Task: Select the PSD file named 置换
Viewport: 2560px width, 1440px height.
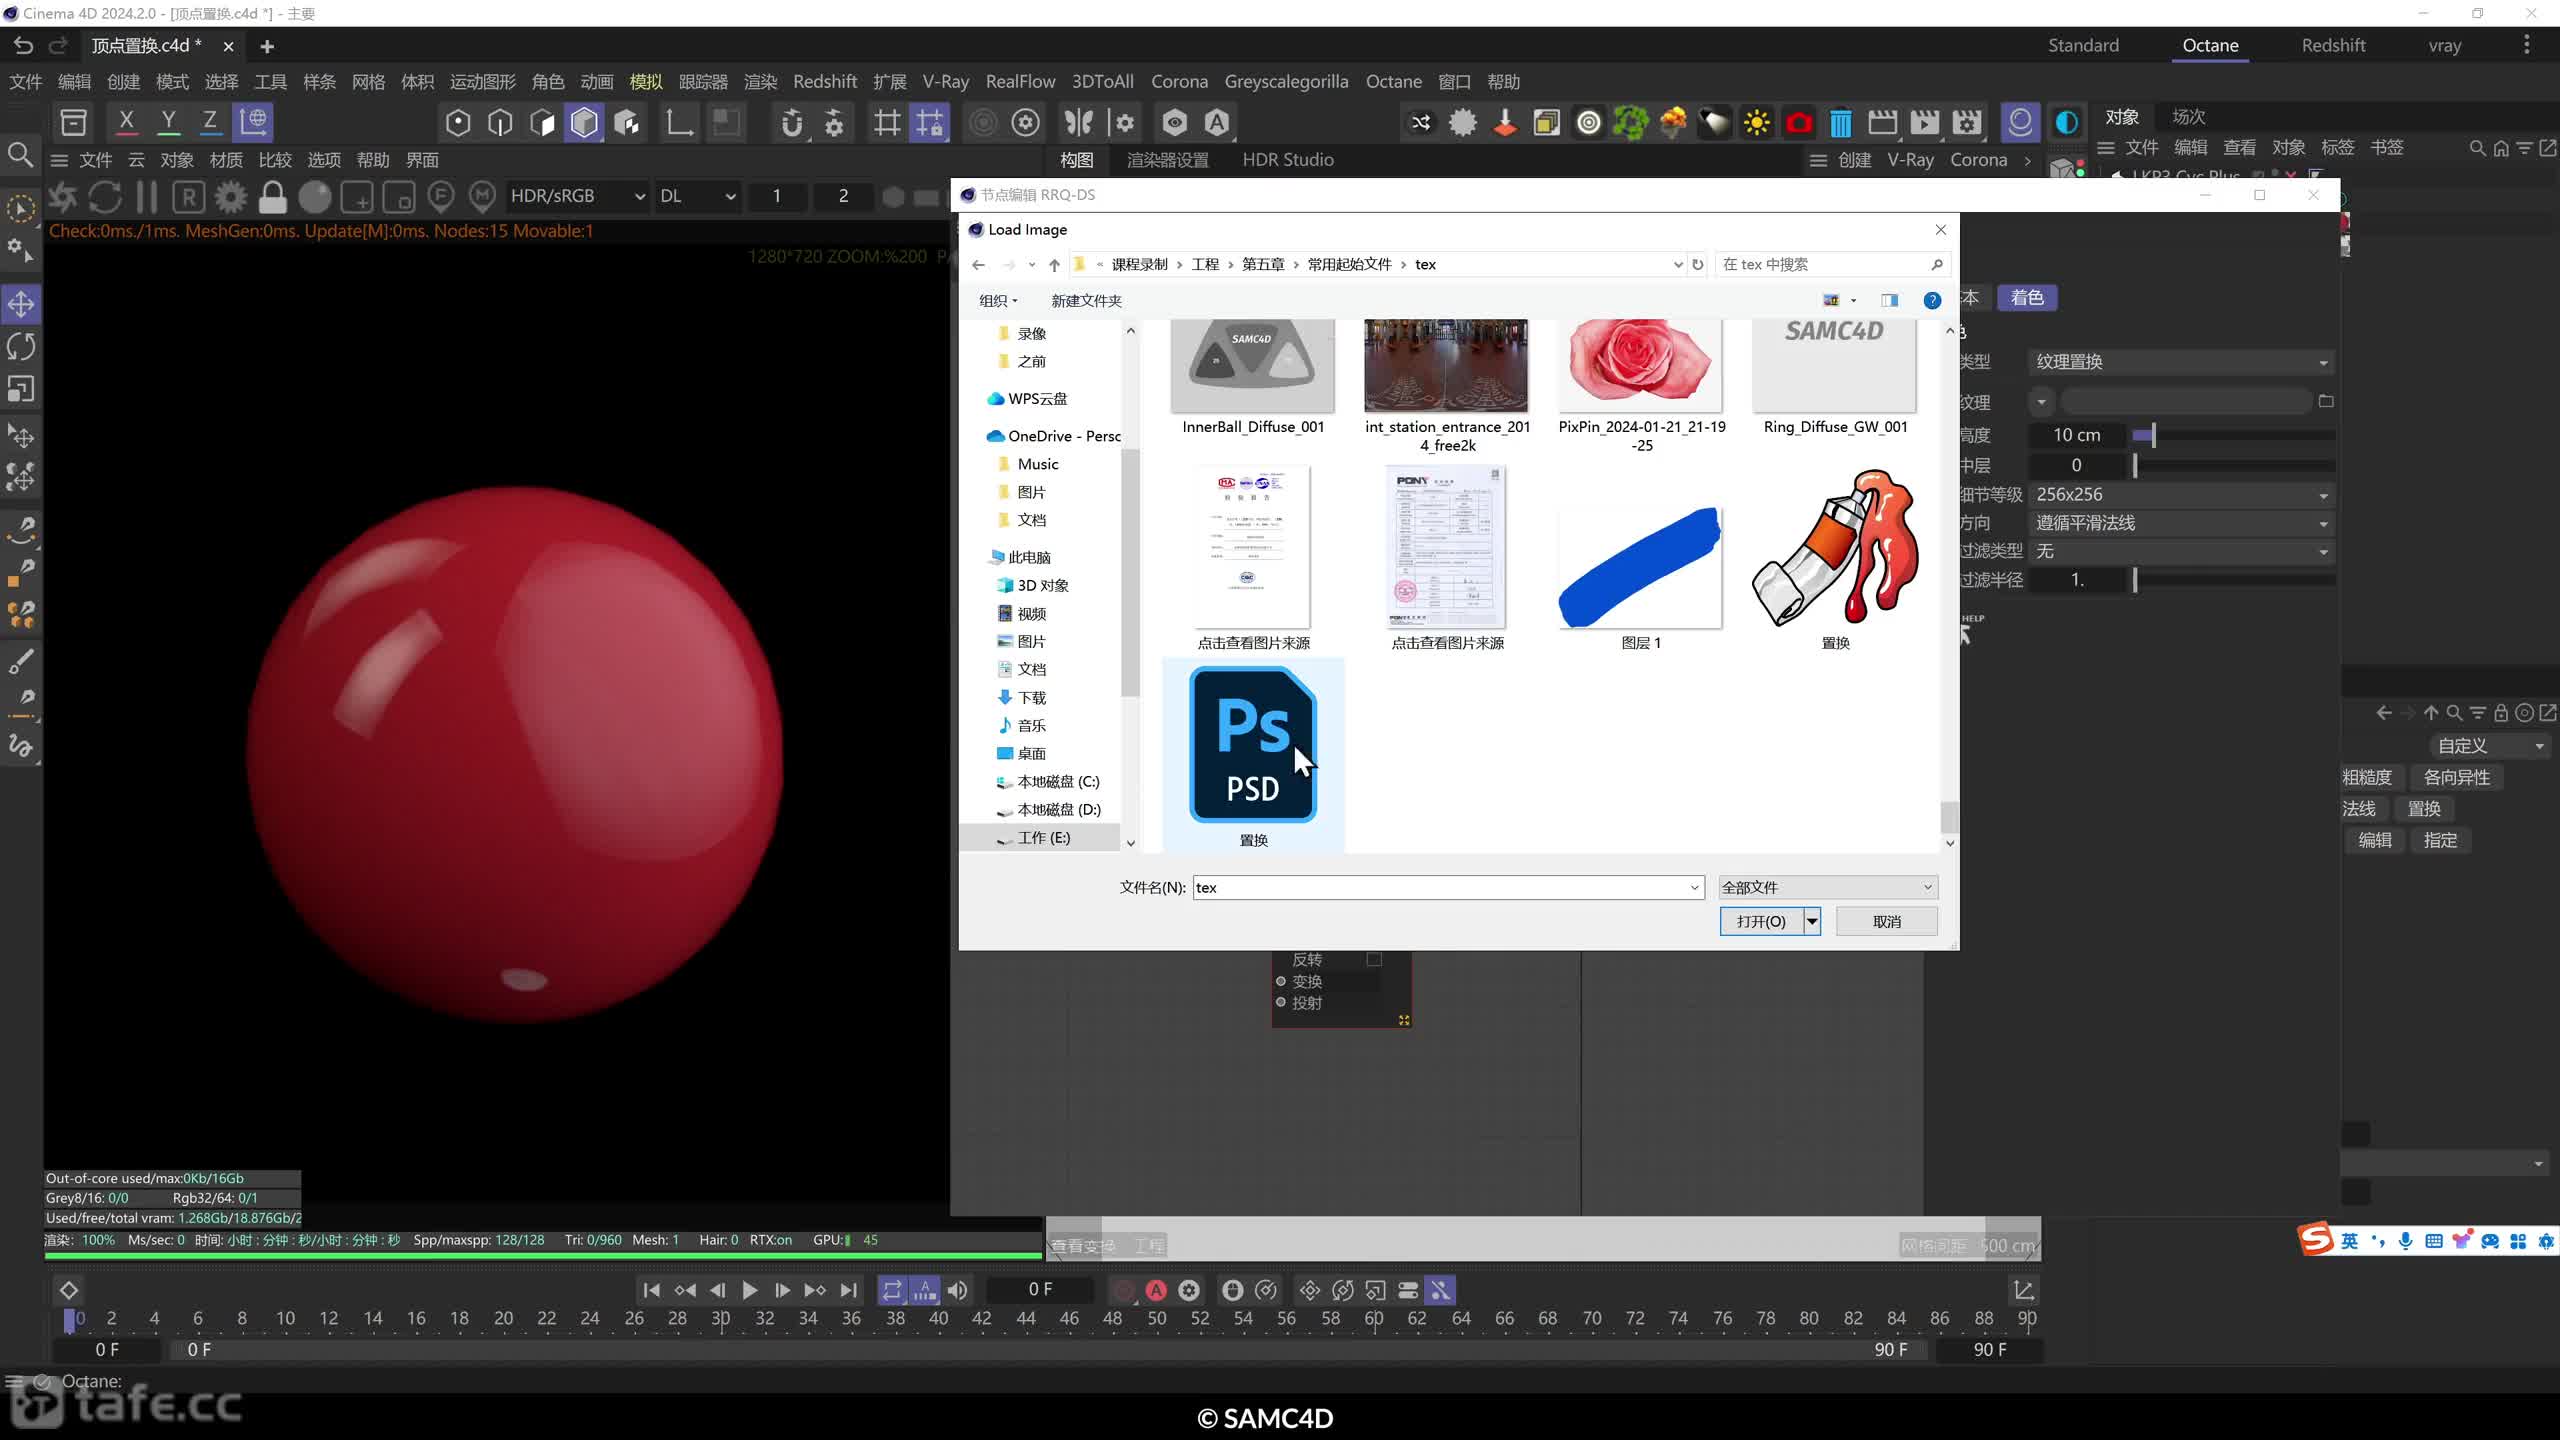Action: [x=1253, y=757]
